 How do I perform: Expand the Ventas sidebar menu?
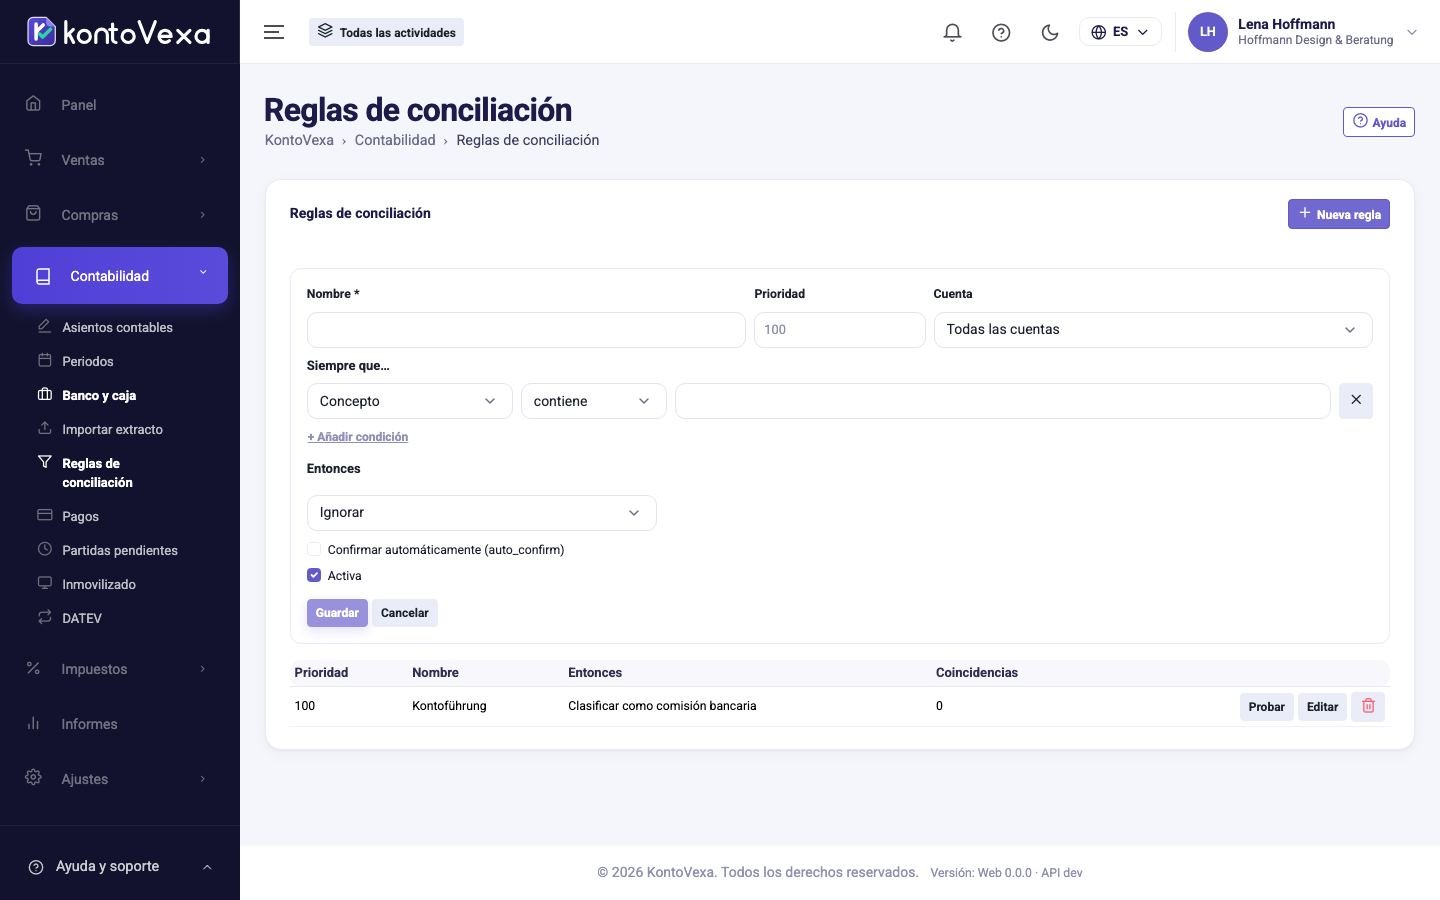(x=120, y=159)
